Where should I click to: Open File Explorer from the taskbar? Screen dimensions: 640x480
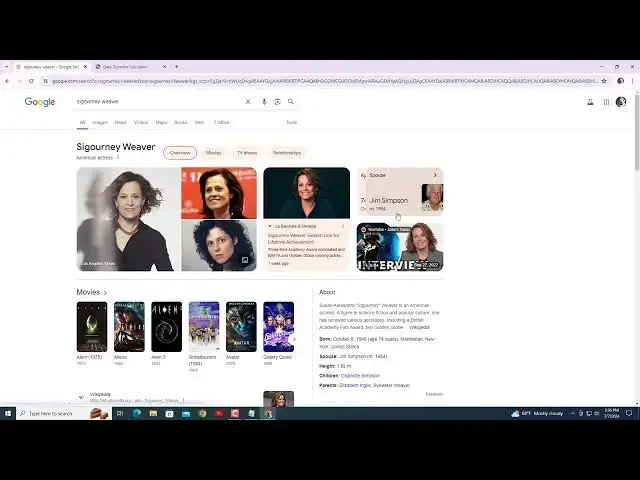(153, 413)
